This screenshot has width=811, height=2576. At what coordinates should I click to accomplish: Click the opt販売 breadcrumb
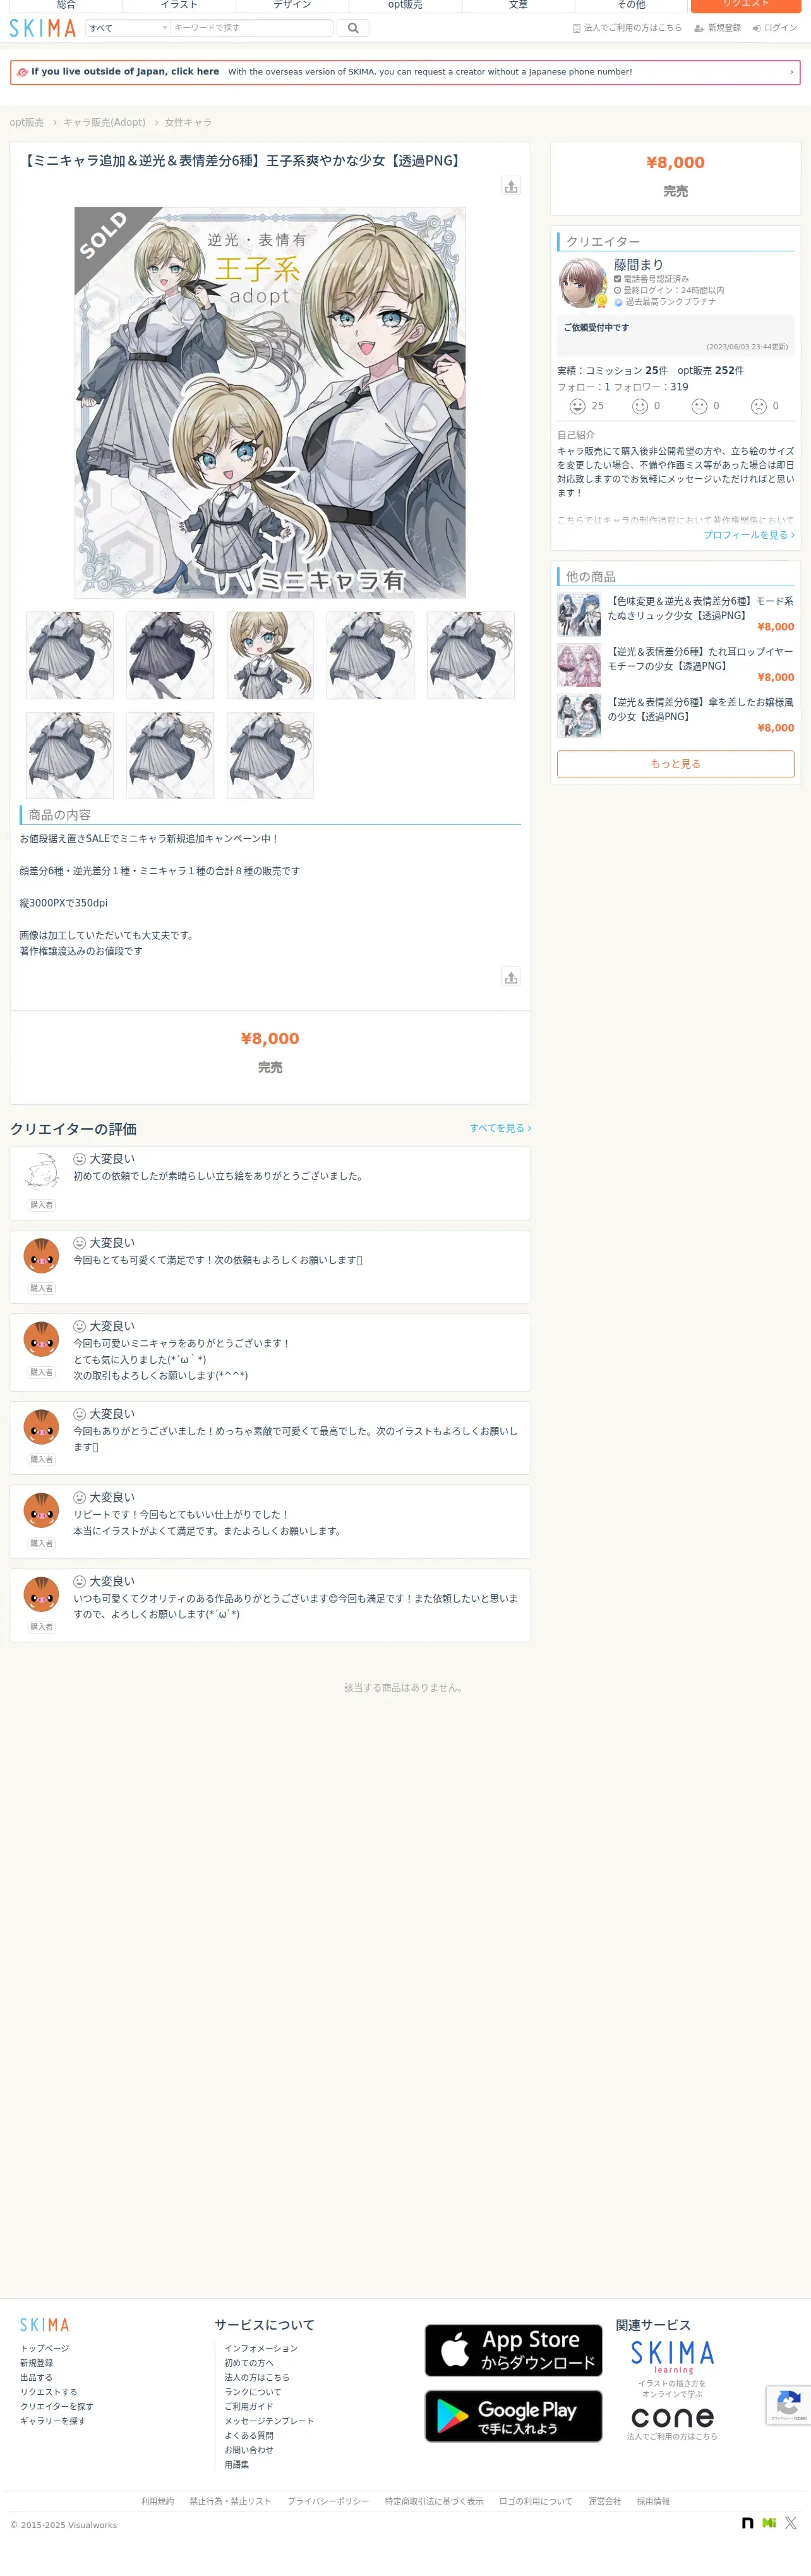click(27, 123)
